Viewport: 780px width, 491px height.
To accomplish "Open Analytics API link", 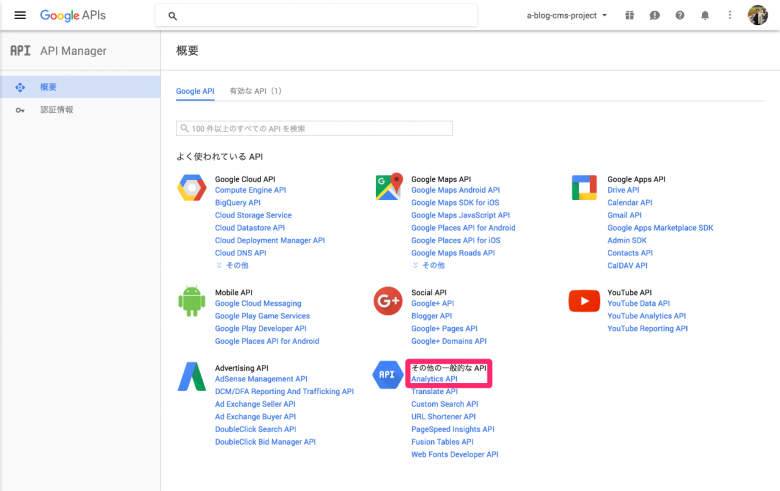I will click(434, 379).
